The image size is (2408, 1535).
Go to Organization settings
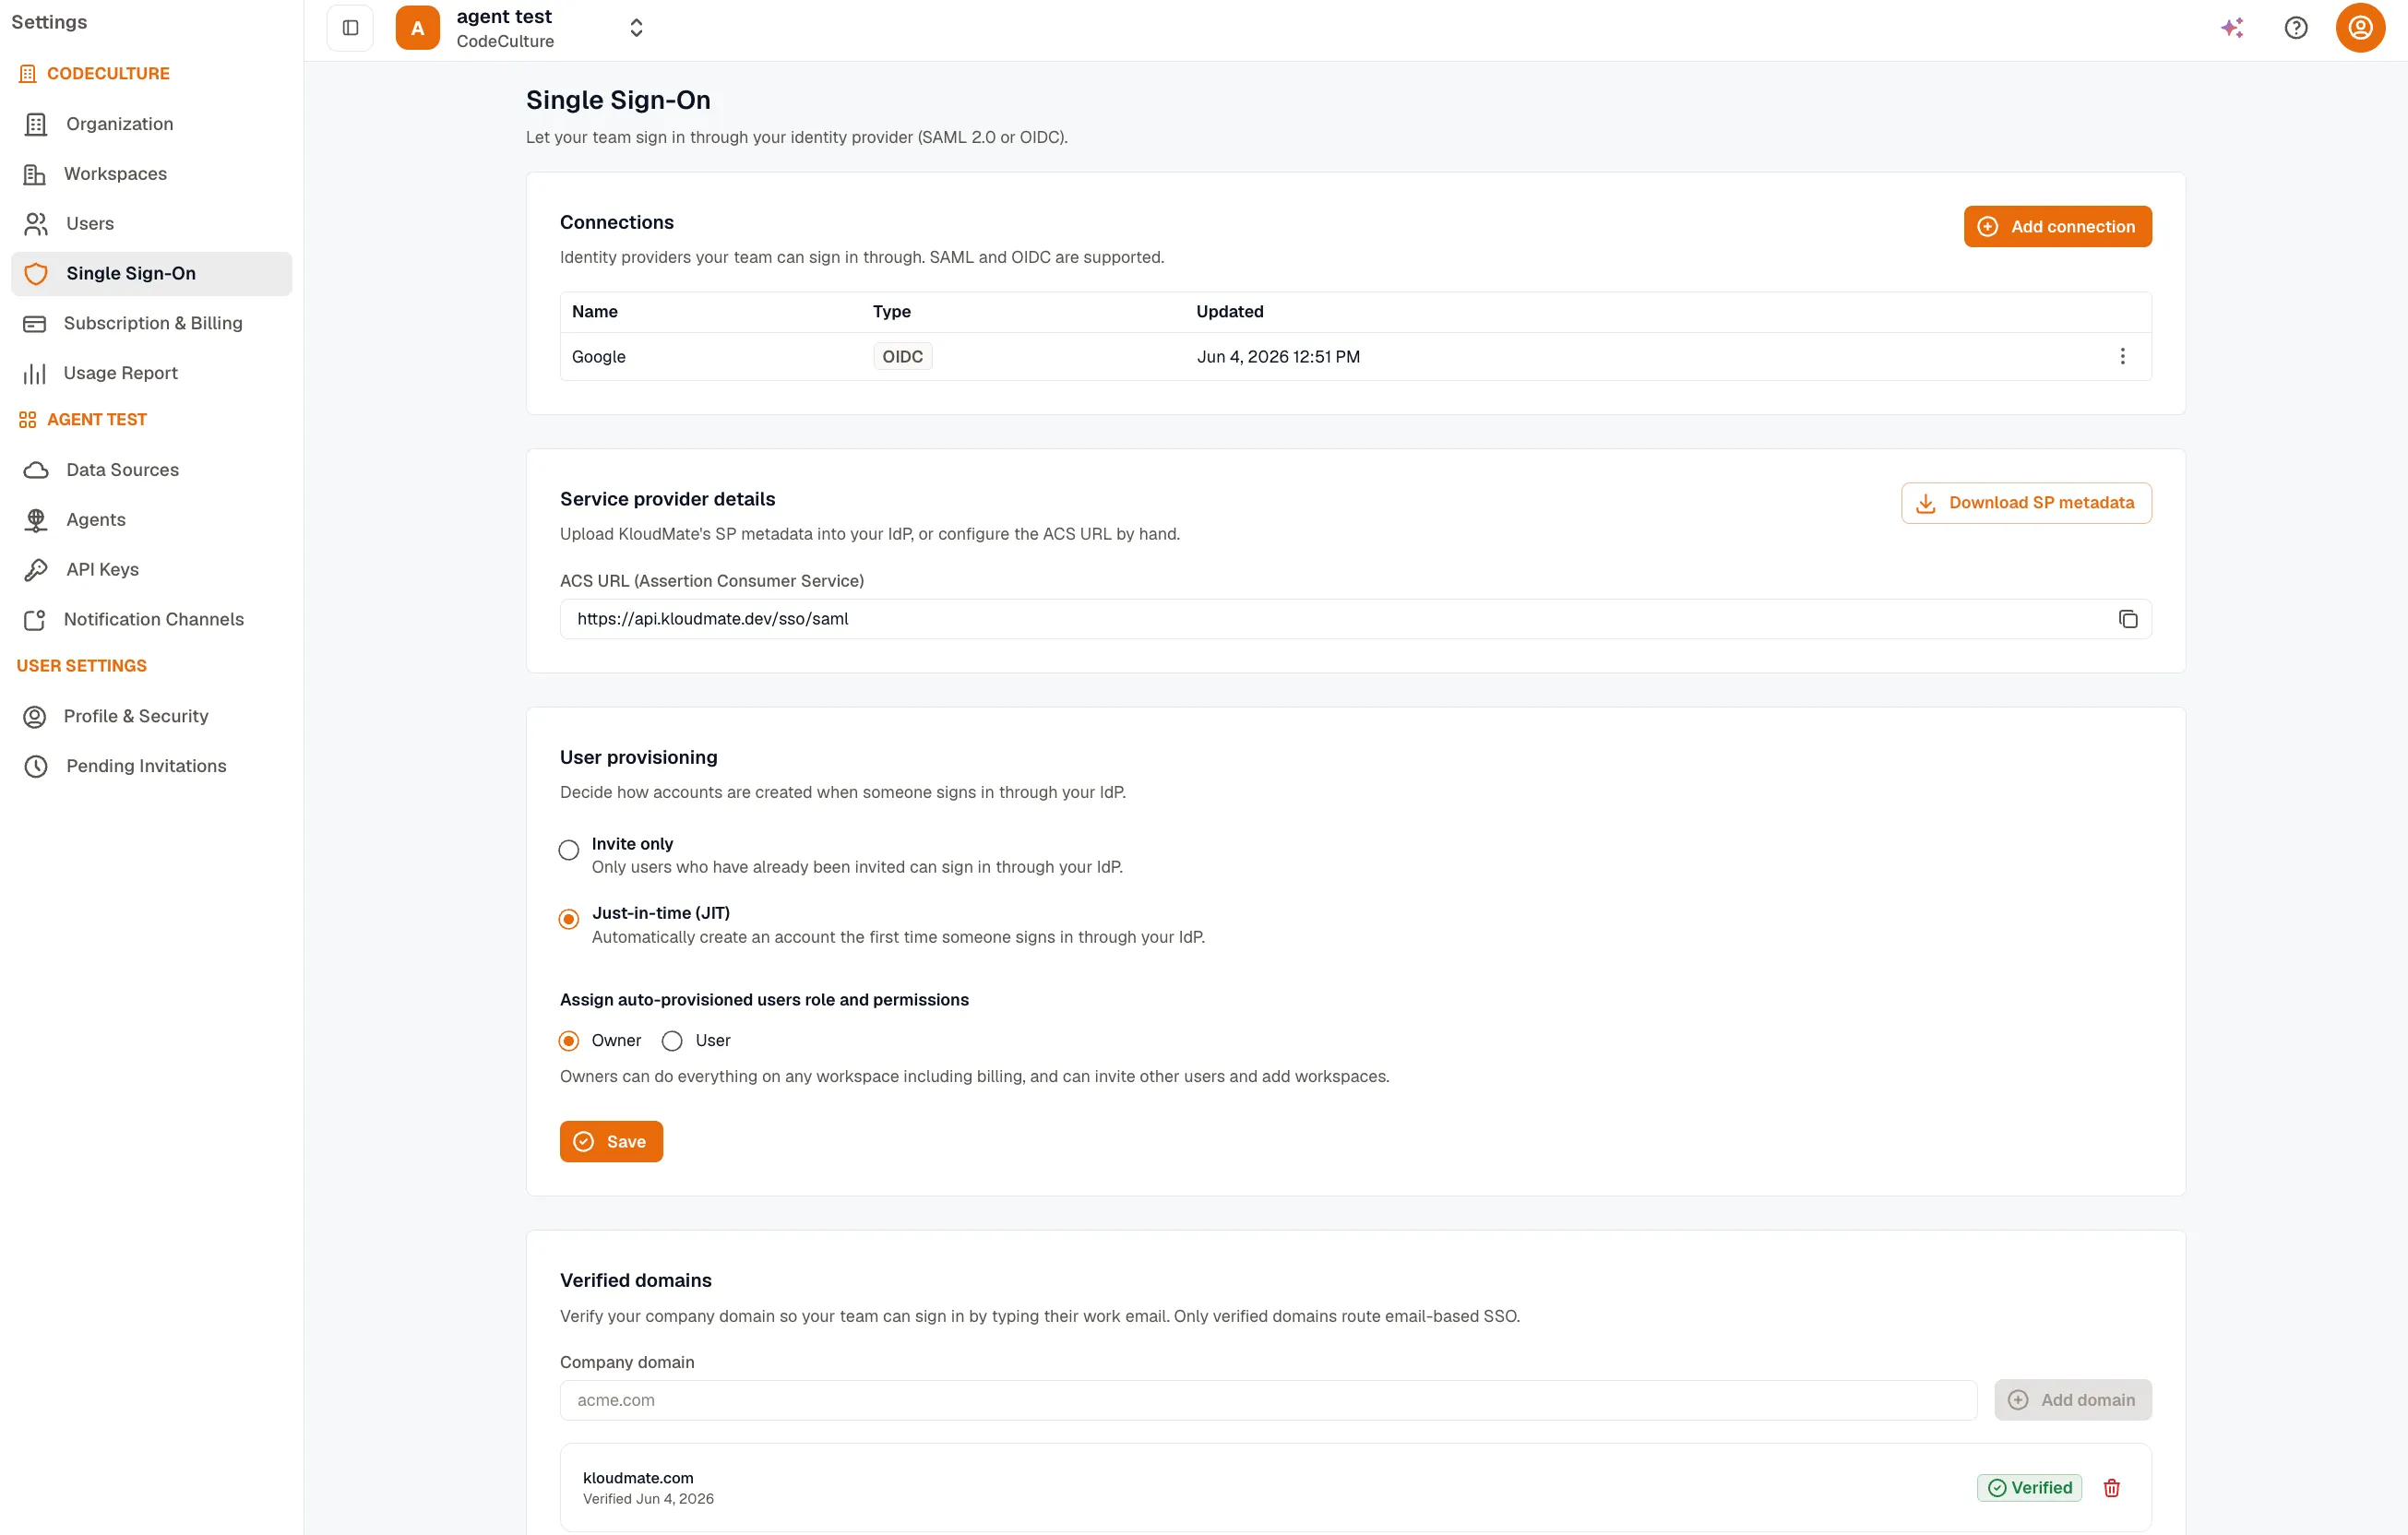[152, 124]
